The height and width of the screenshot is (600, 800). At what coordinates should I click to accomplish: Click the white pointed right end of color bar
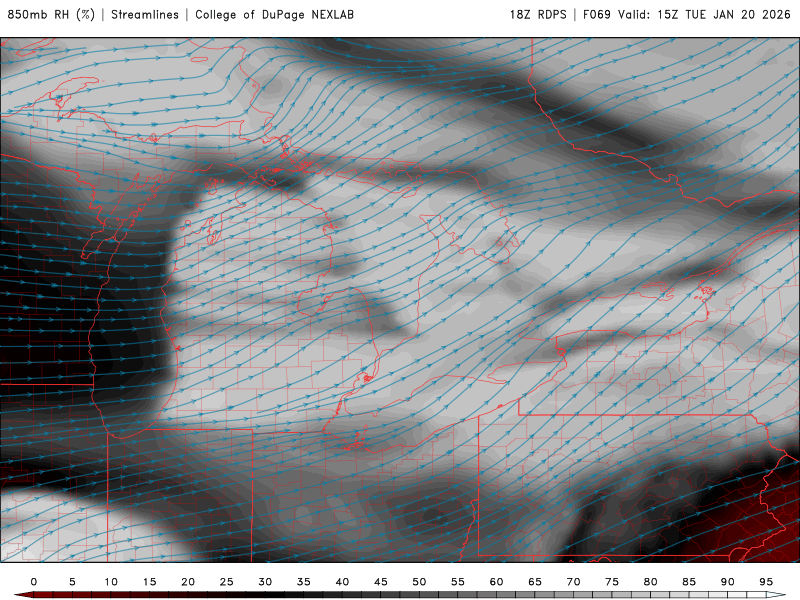point(777,595)
